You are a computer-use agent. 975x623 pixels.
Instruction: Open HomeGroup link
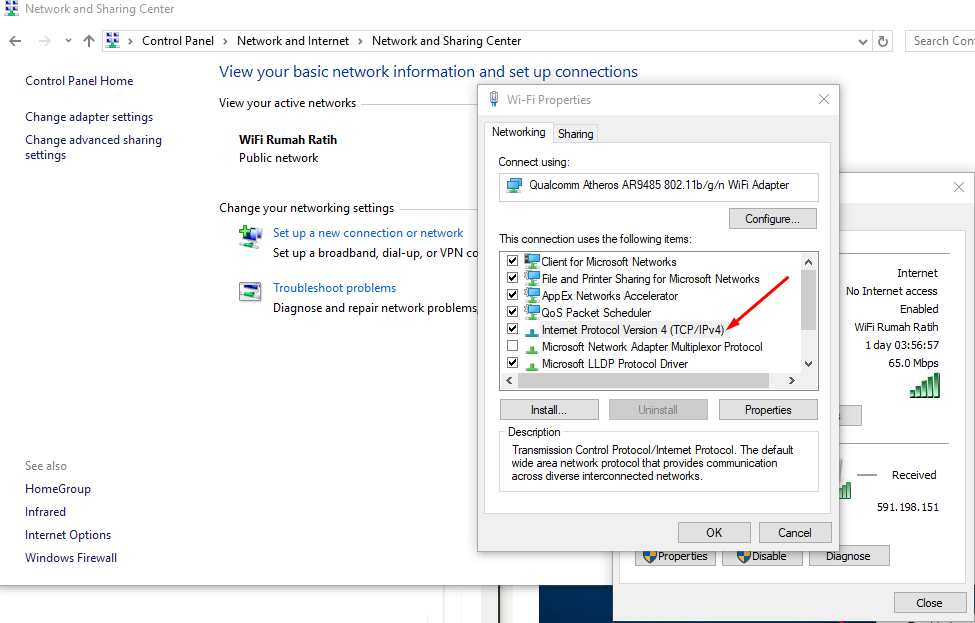(x=58, y=489)
